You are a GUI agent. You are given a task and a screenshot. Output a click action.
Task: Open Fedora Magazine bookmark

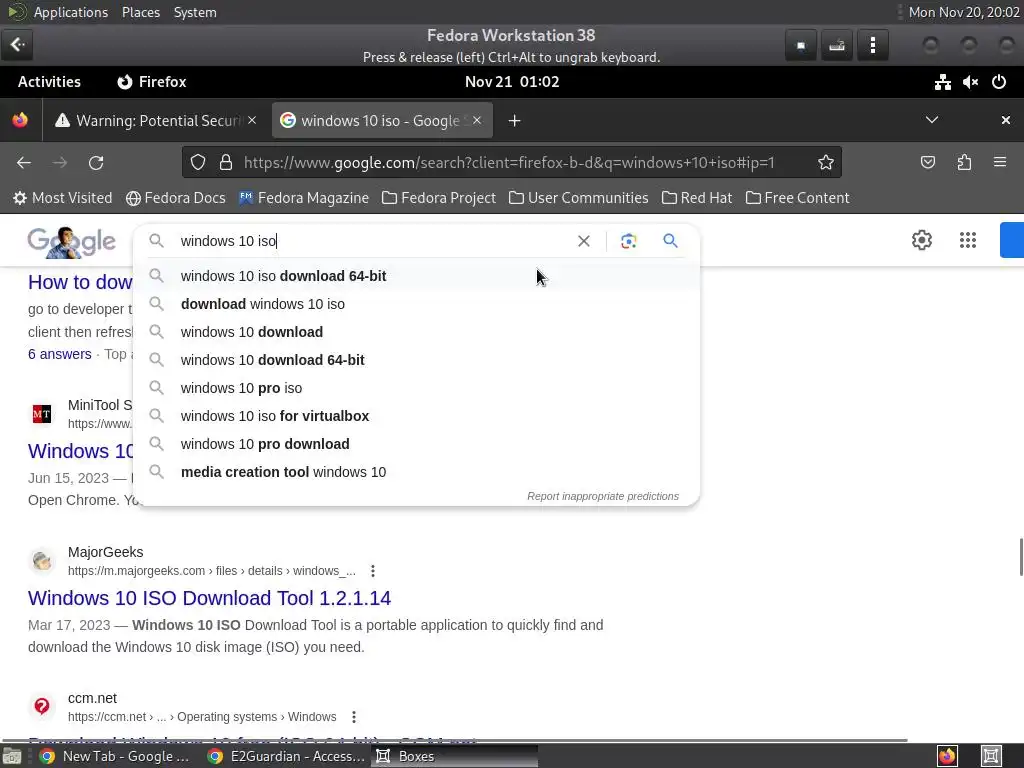(304, 198)
